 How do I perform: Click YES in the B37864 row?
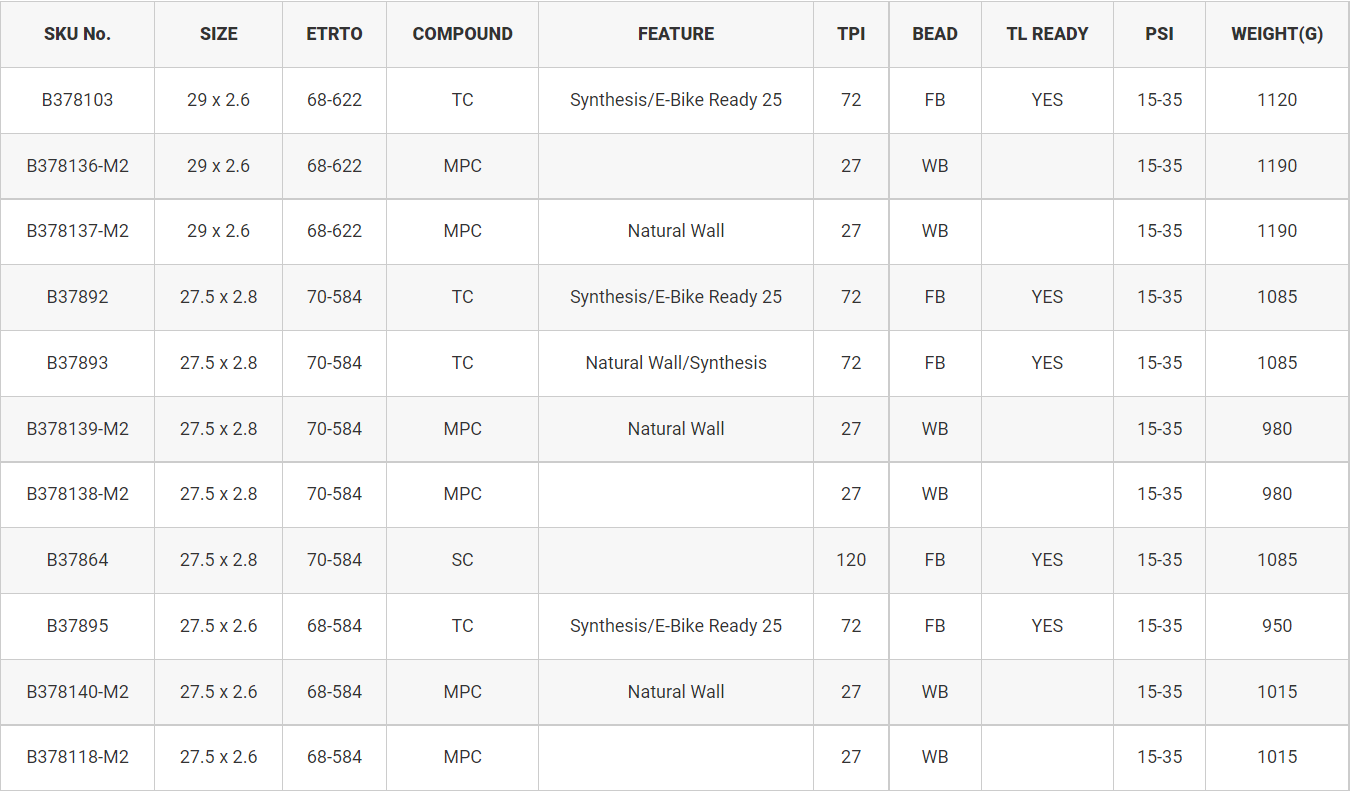(1047, 560)
